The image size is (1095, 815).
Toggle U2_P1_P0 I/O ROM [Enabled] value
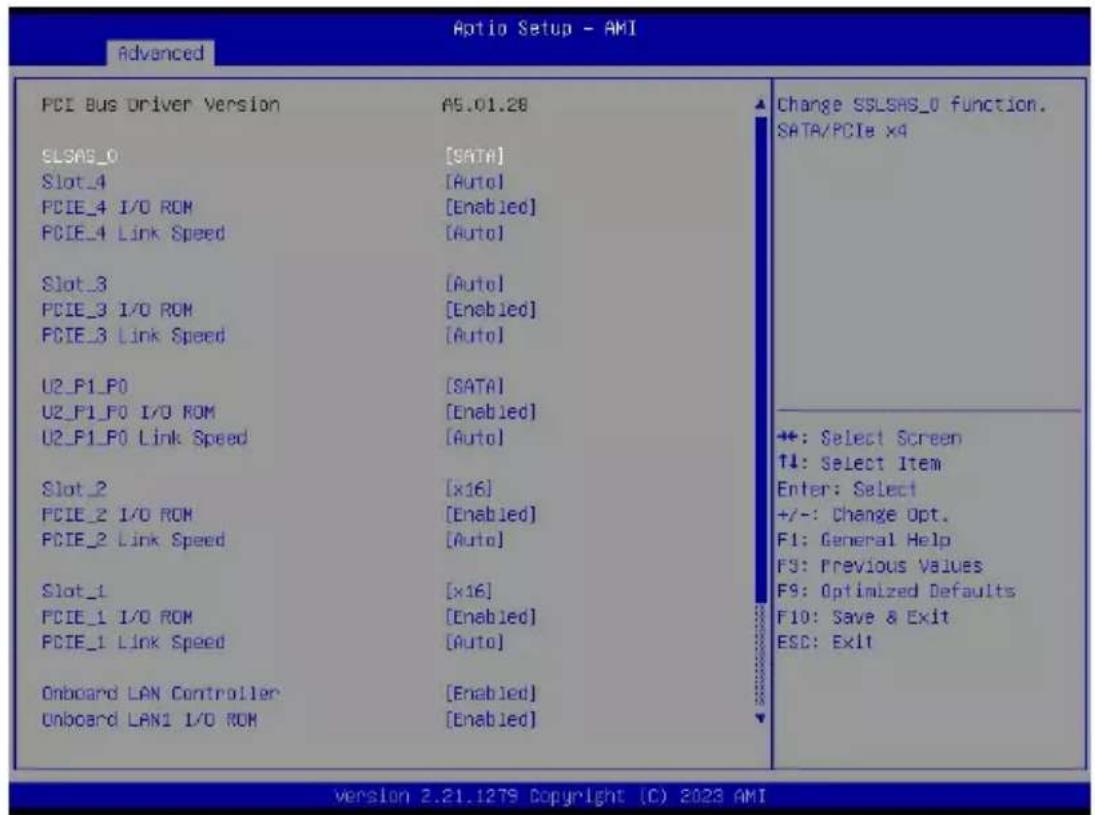tap(491, 412)
